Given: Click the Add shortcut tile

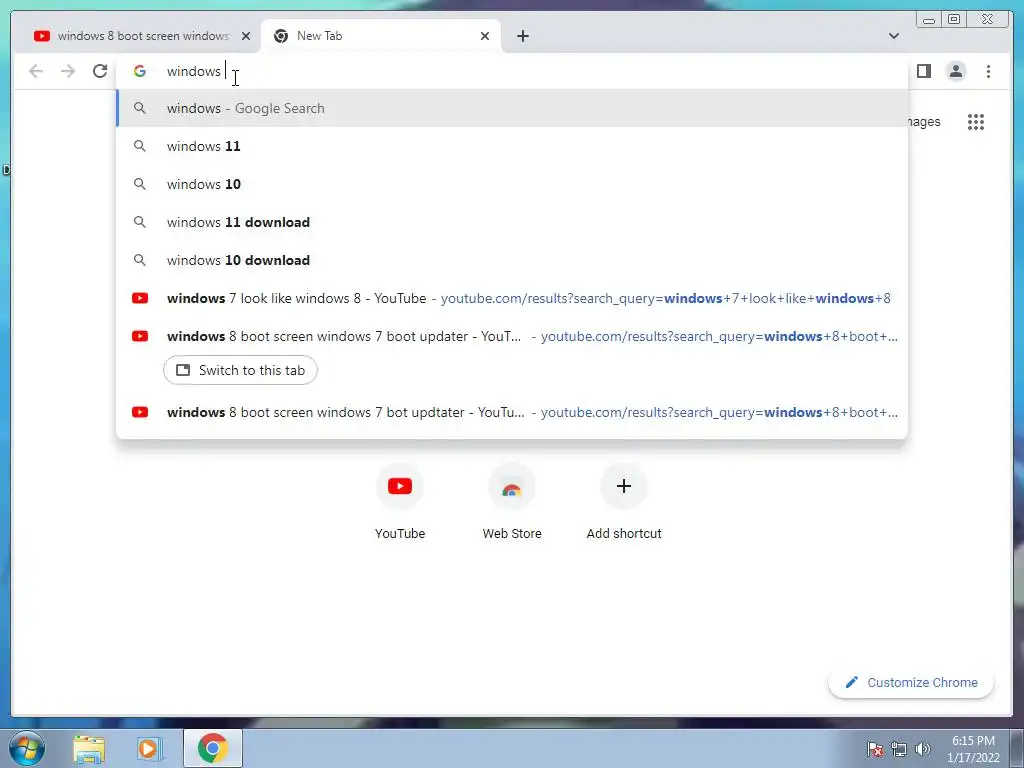Looking at the screenshot, I should pos(624,501).
